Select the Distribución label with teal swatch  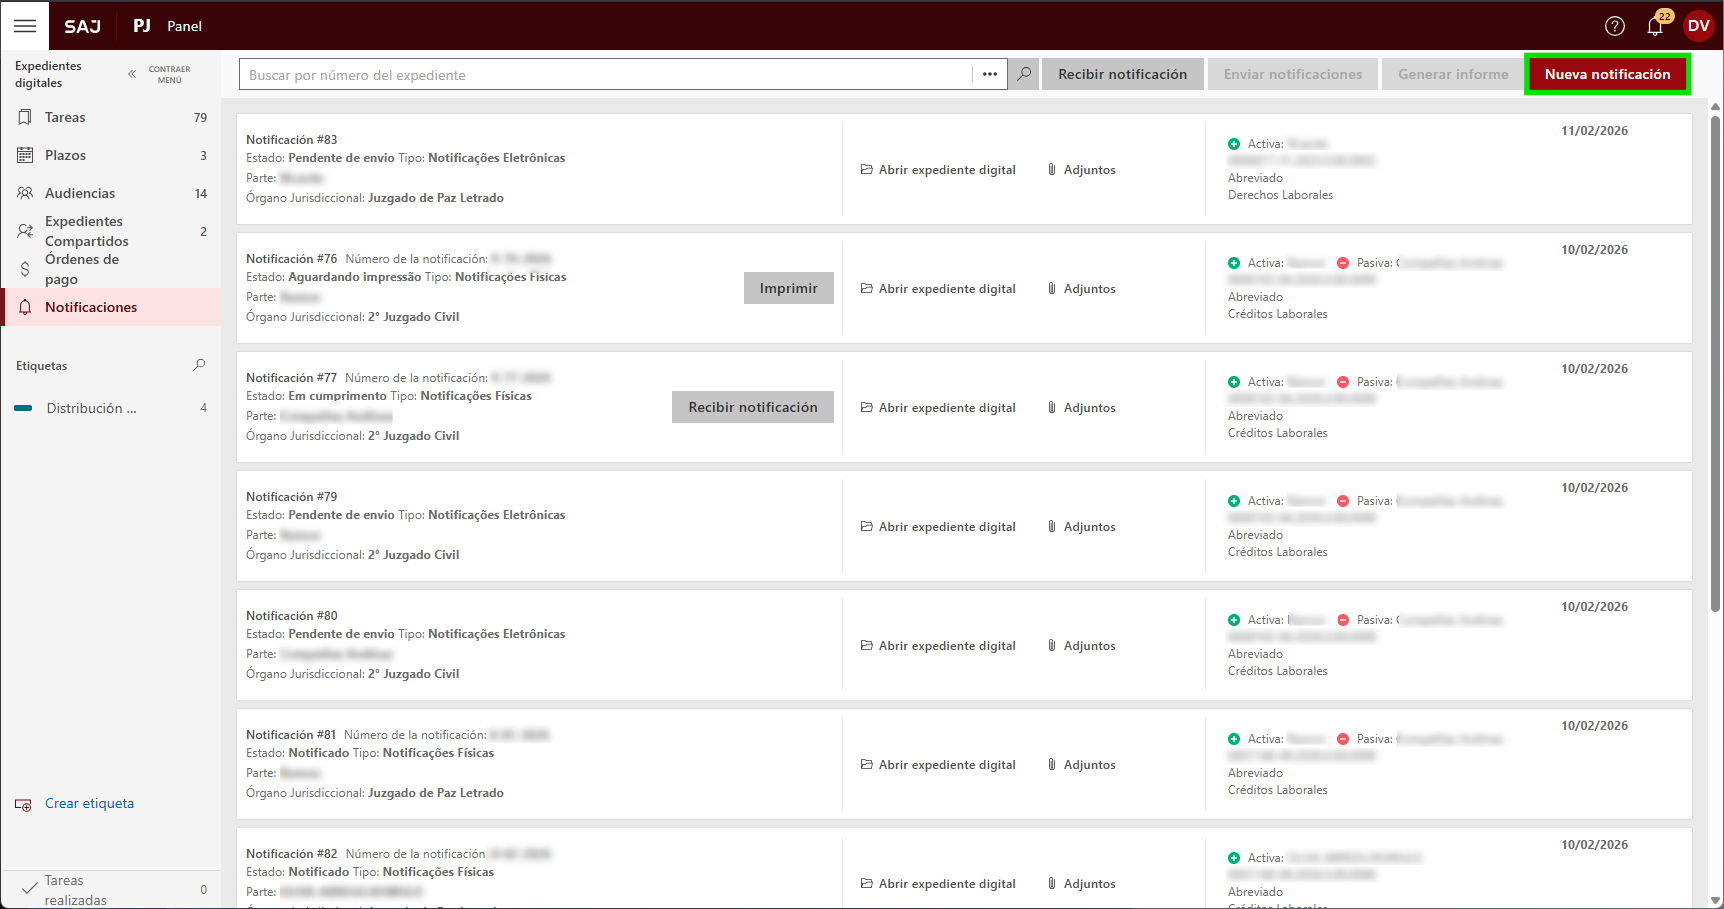[x=91, y=409]
